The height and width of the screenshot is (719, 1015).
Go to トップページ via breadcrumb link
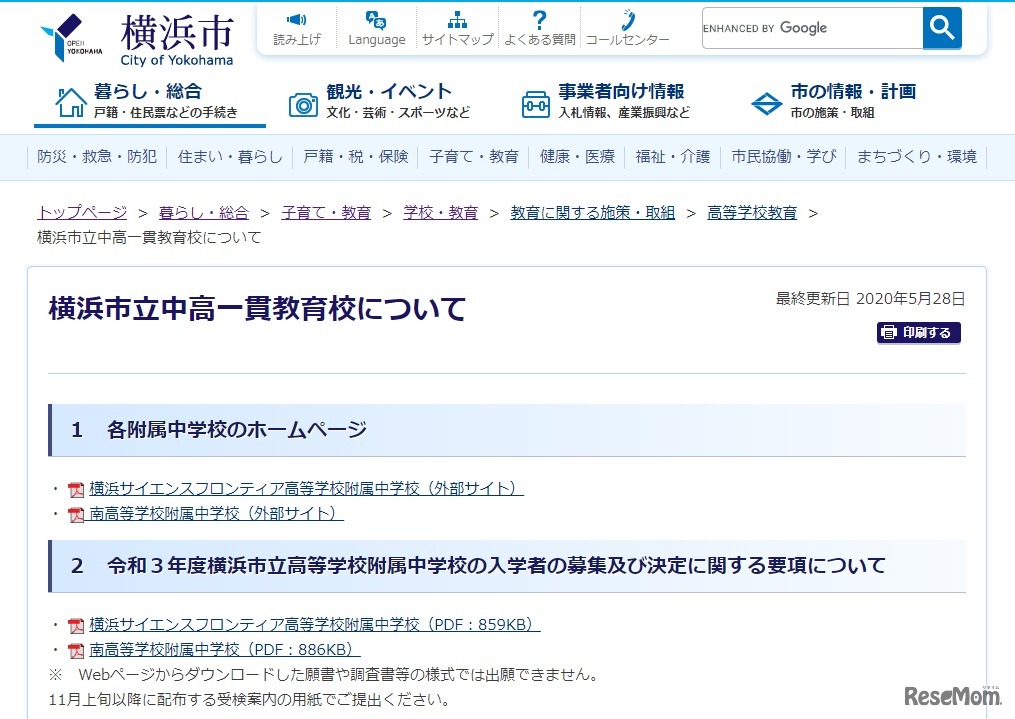point(80,212)
